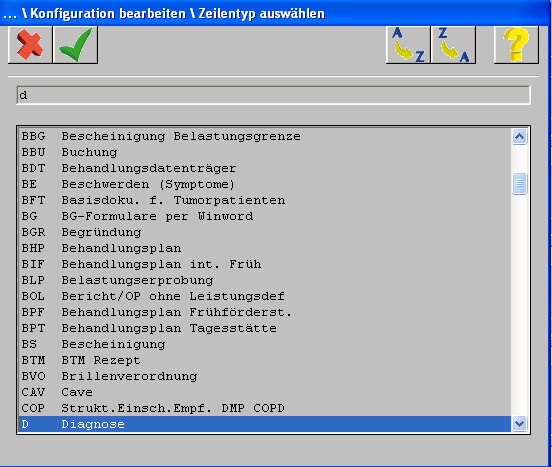Viewport: 552px width, 467px height.
Task: Confirm selection with green checkmark icon
Action: click(x=75, y=45)
